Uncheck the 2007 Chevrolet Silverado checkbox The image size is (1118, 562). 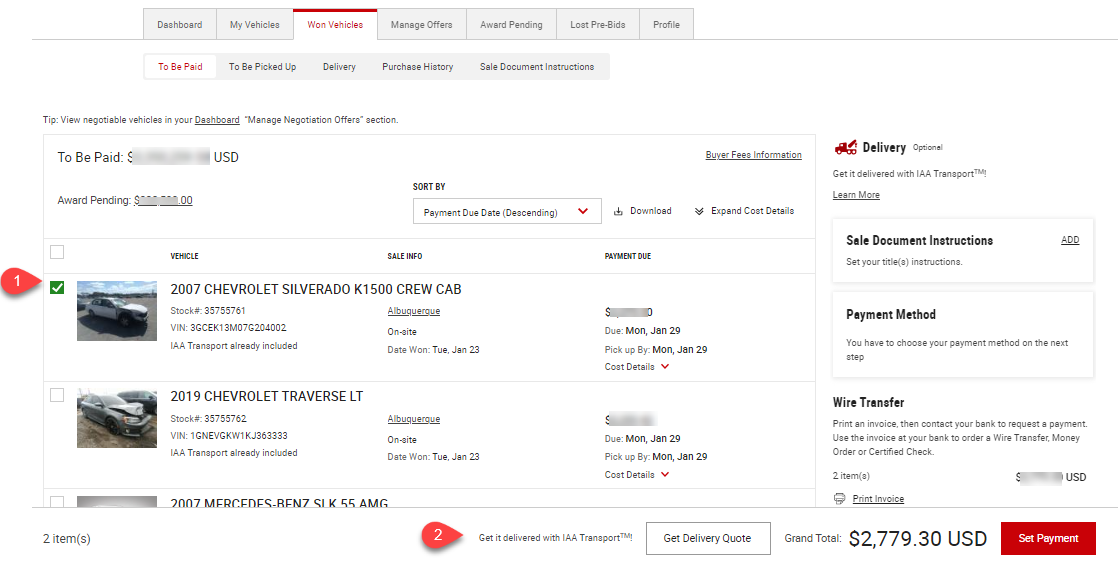pyautogui.click(x=57, y=287)
